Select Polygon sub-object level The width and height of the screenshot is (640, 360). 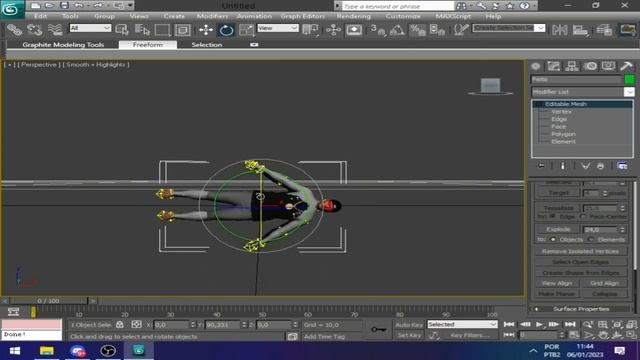coord(563,134)
